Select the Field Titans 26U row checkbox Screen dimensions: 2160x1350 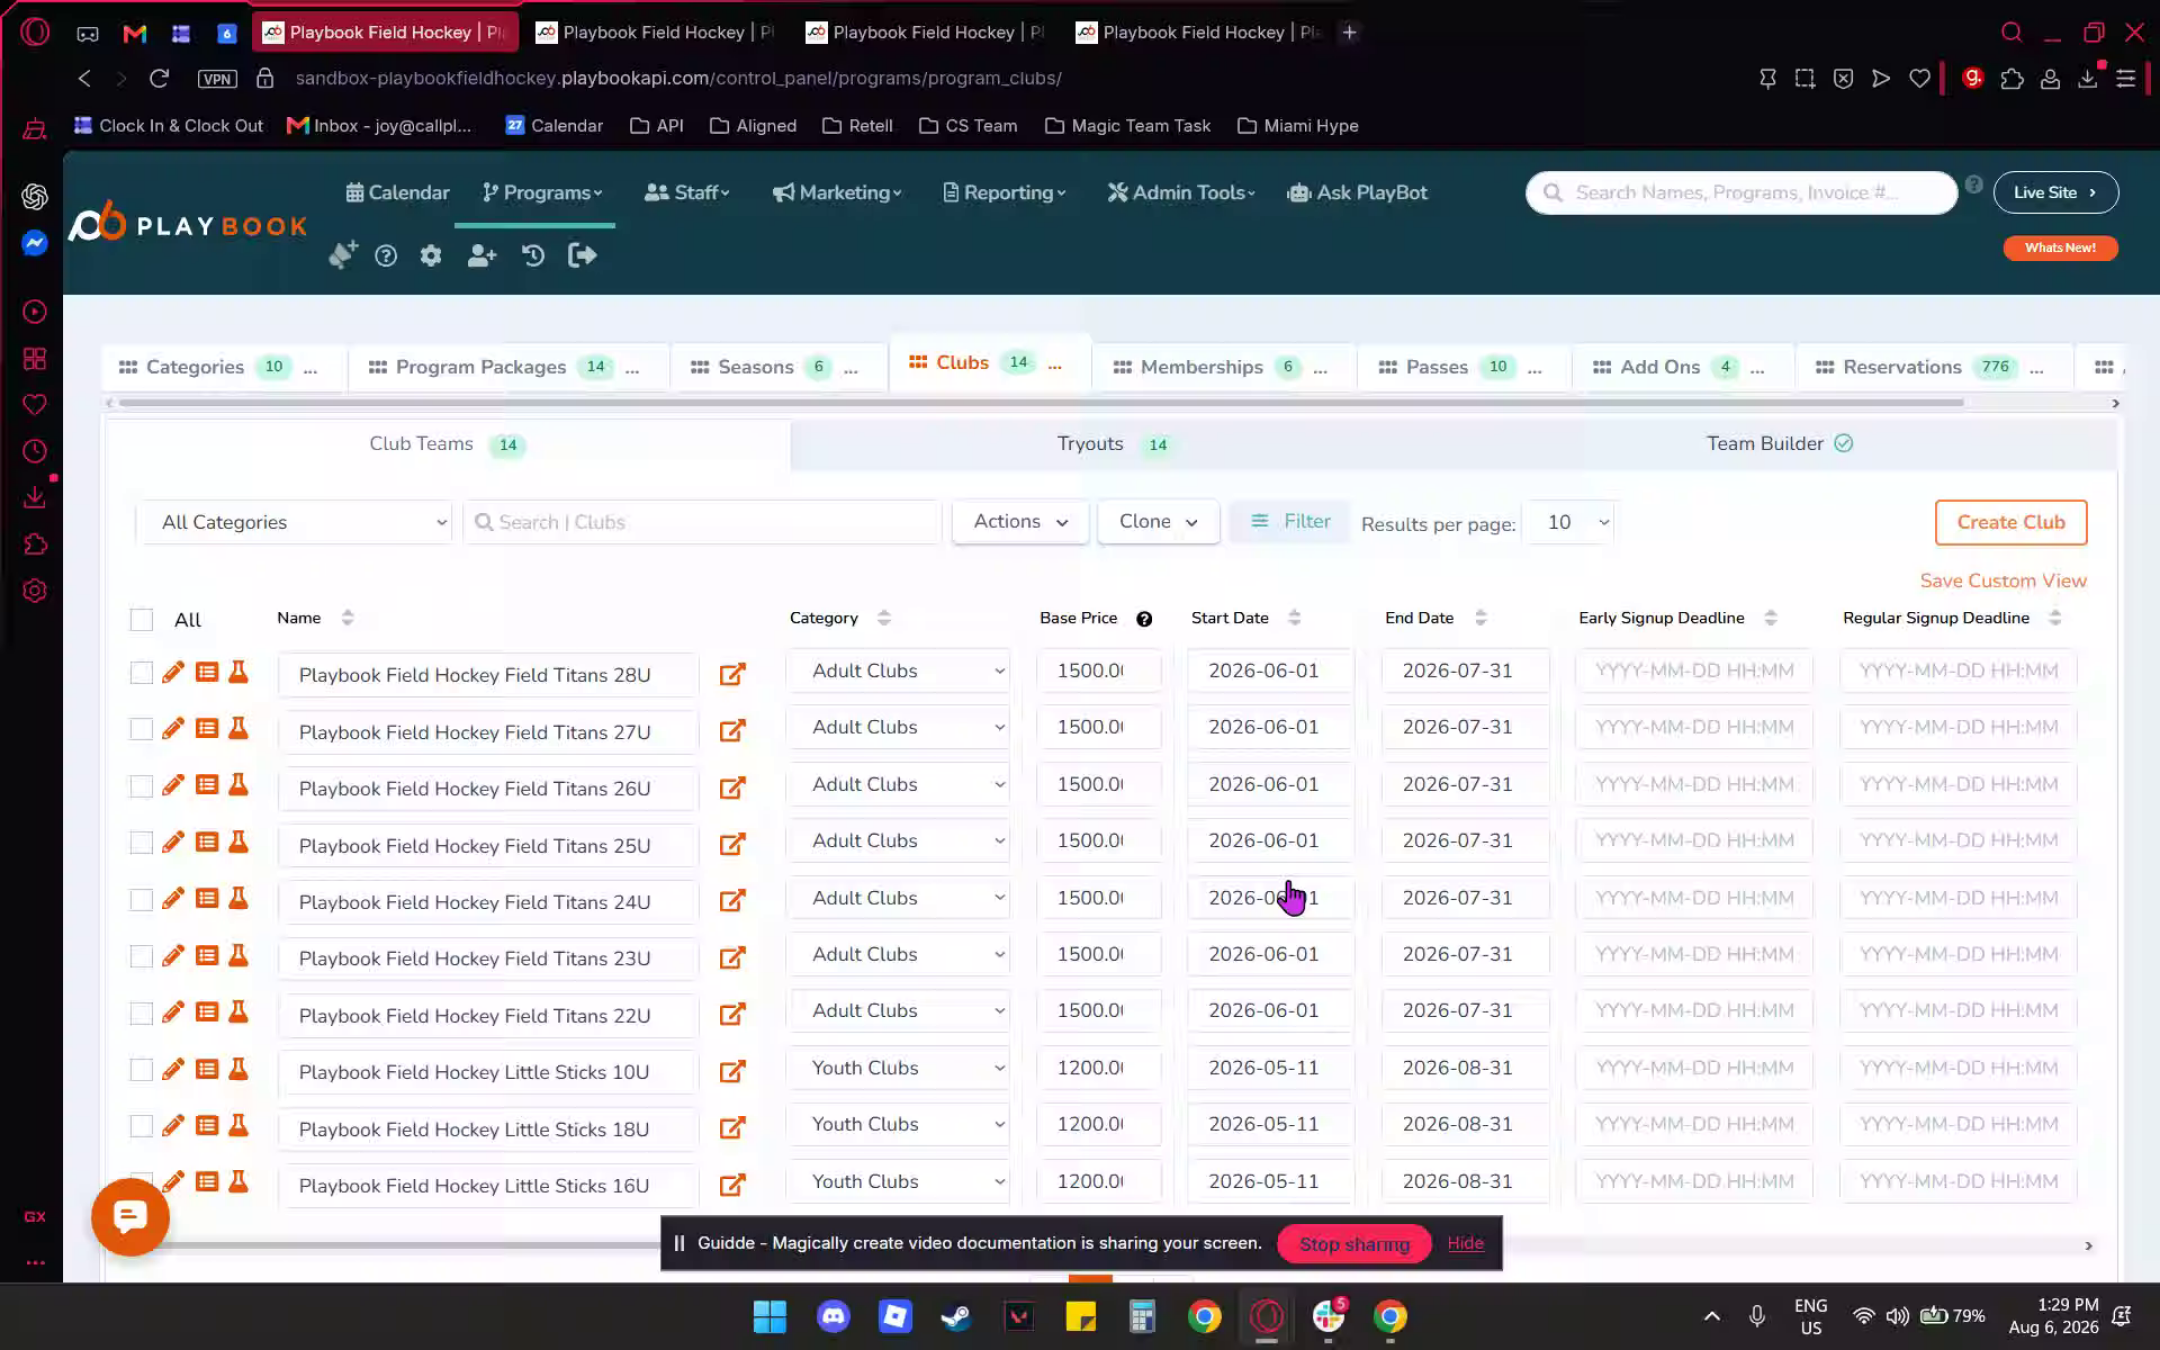click(142, 786)
